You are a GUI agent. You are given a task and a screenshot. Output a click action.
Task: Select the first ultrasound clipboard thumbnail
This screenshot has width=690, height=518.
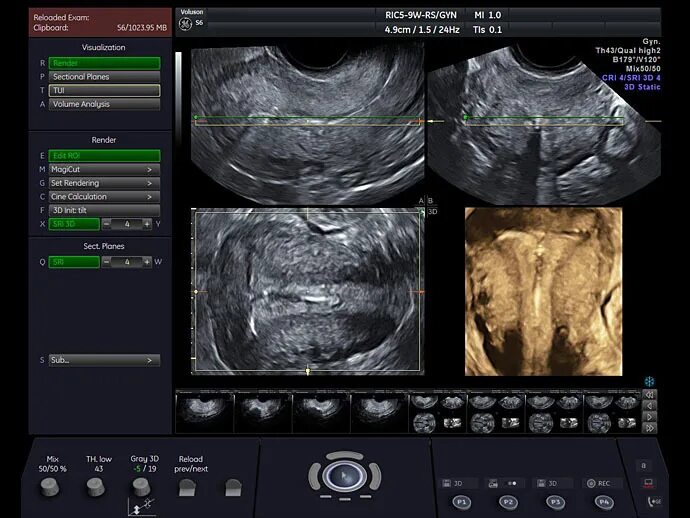pos(205,413)
